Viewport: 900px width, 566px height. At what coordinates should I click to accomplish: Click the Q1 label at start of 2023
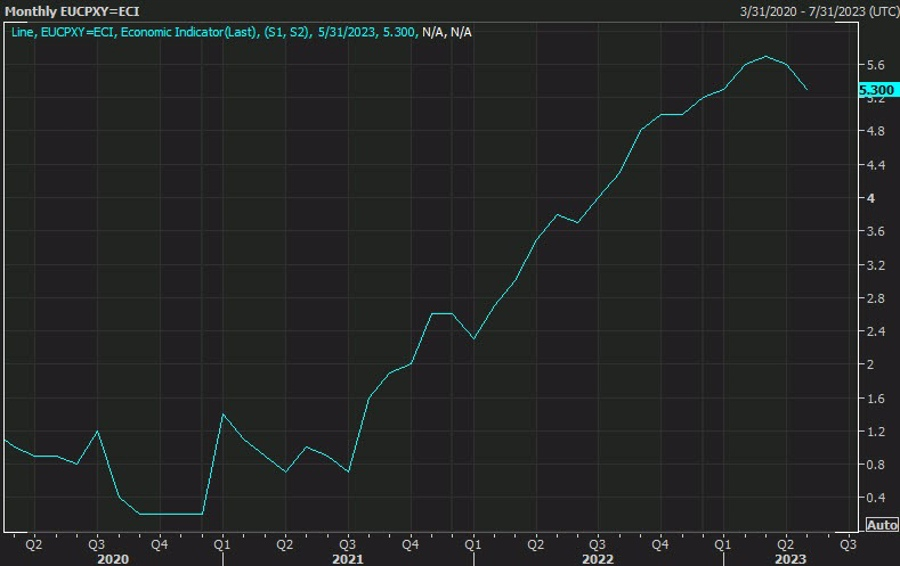[x=722, y=545]
